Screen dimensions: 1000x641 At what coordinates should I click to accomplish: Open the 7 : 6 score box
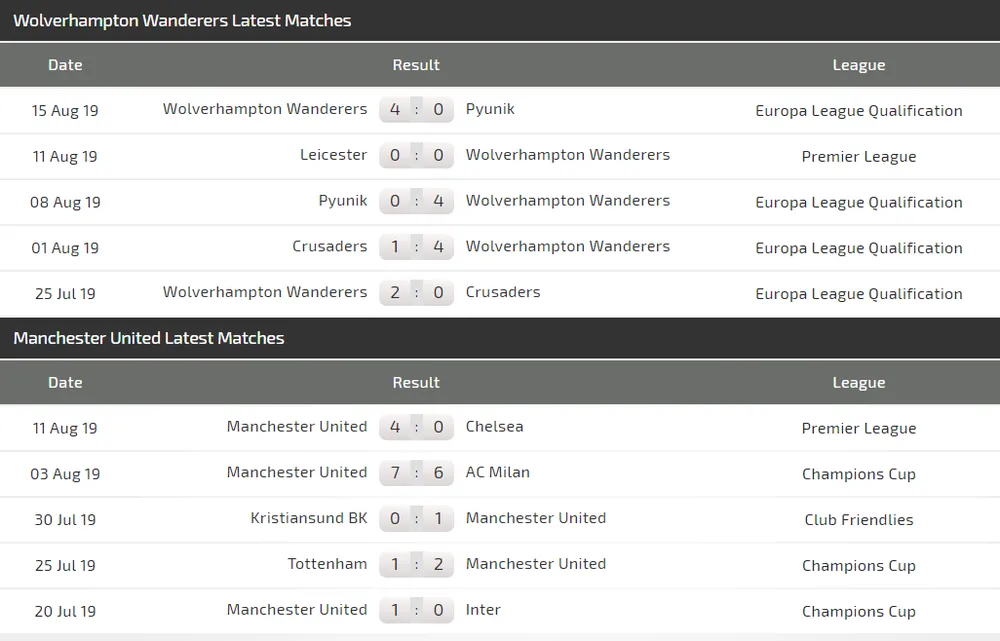click(416, 473)
